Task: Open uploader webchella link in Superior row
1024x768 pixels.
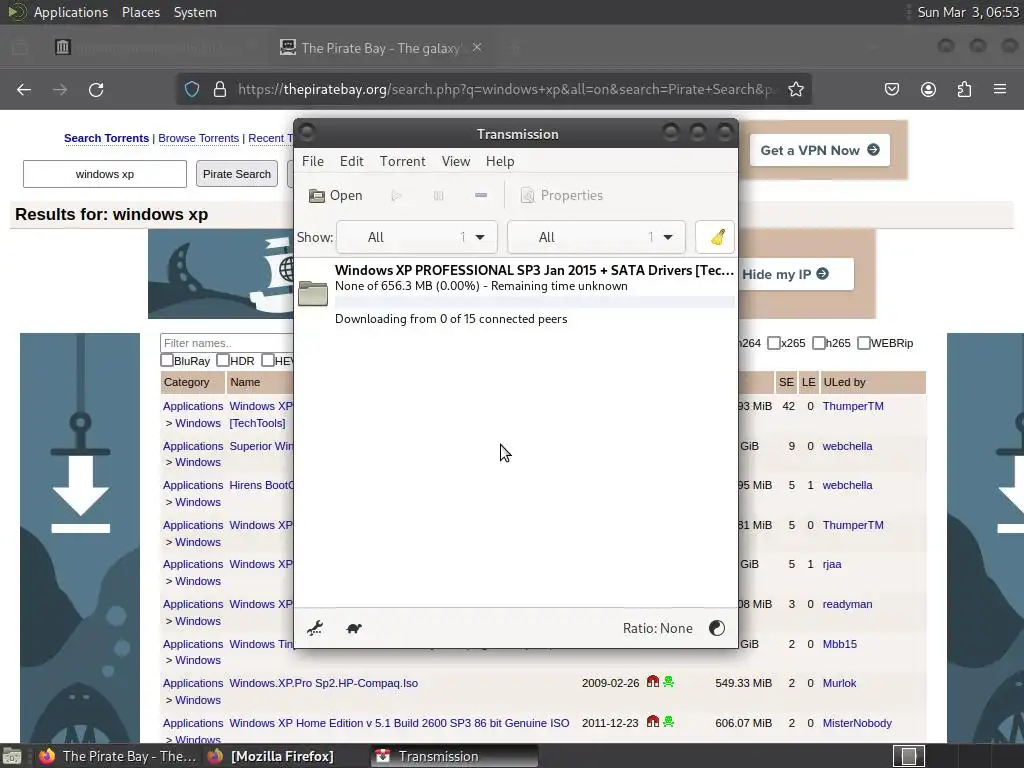Action: (x=847, y=446)
